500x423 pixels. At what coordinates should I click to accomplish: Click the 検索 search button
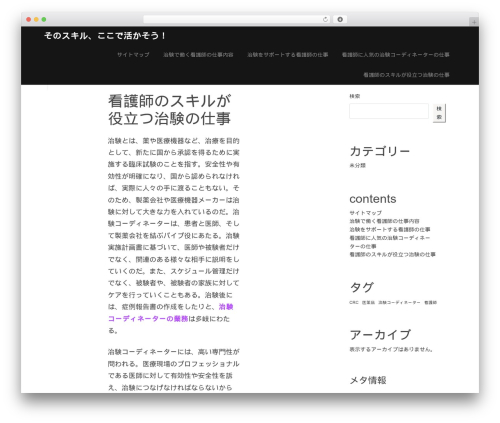[x=439, y=113]
